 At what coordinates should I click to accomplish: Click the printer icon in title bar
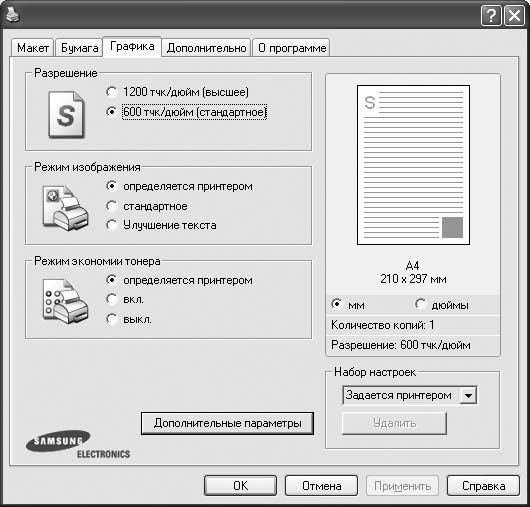(13, 15)
